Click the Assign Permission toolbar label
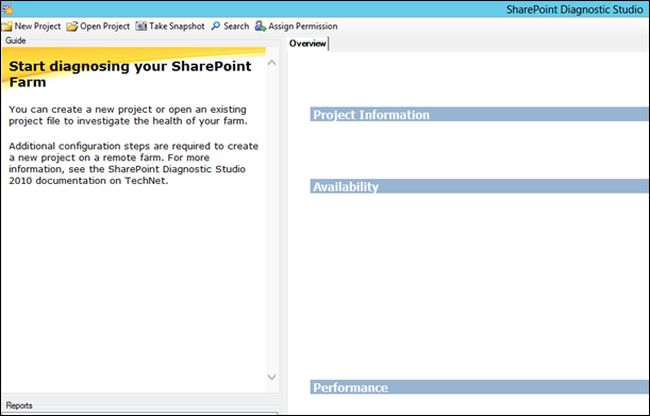Viewport: 650px width, 416px height. pyautogui.click(x=303, y=26)
